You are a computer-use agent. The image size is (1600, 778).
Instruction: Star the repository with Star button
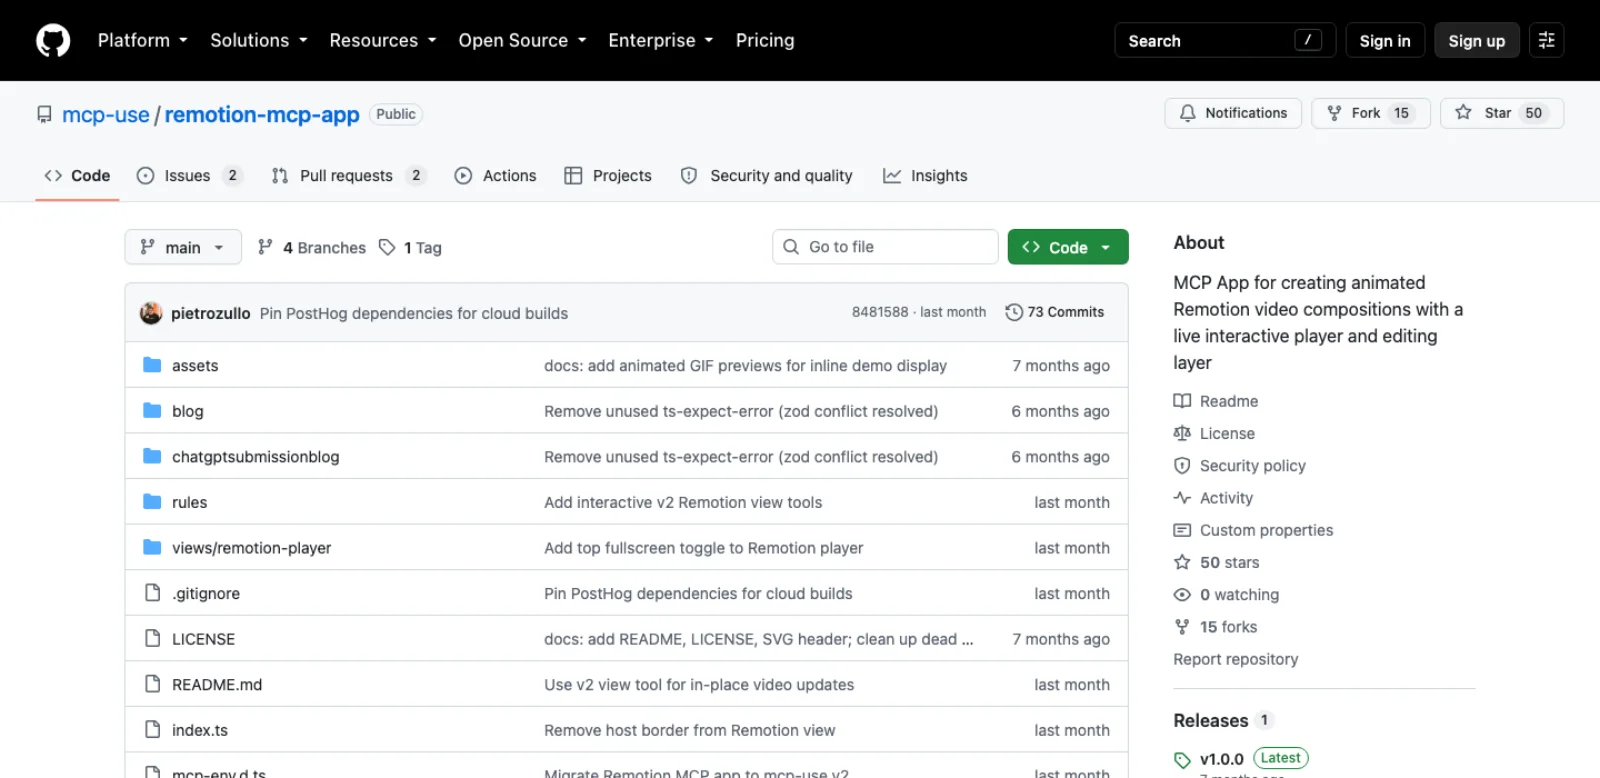[x=1501, y=113]
